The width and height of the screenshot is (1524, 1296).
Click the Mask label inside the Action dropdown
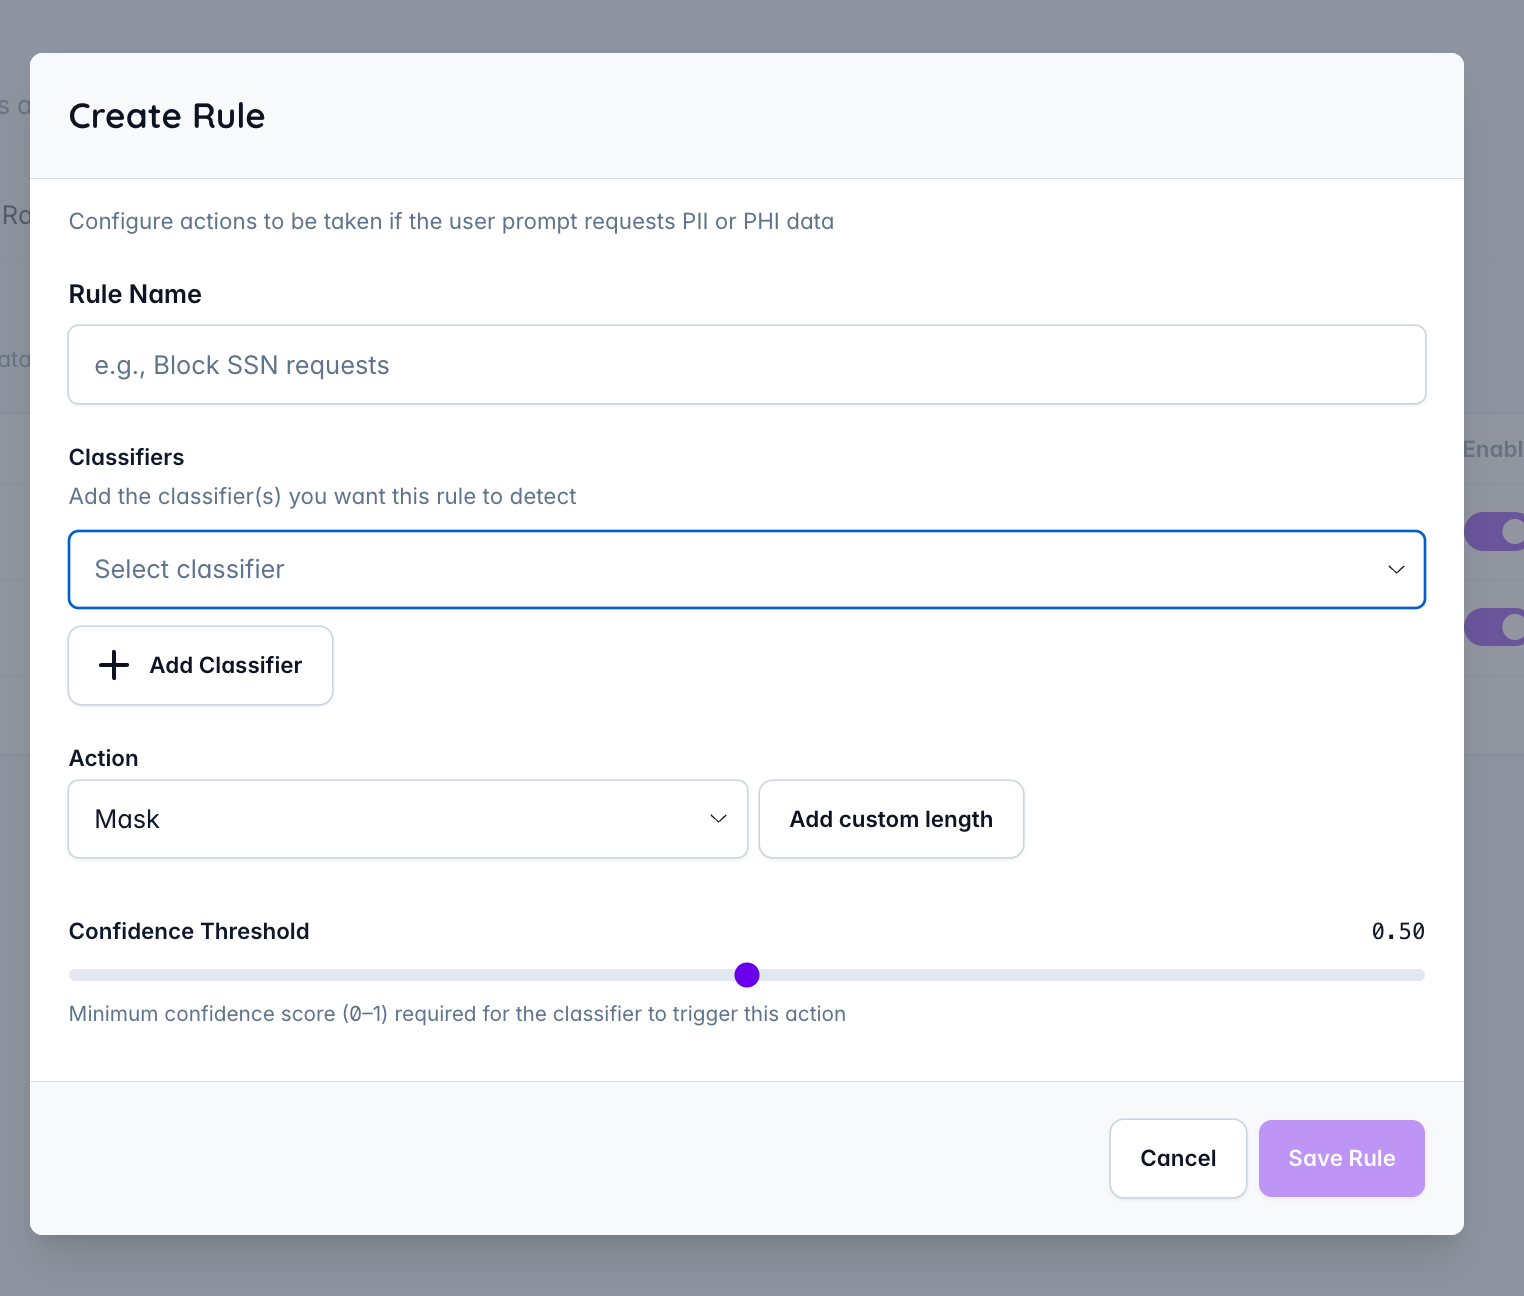[x=126, y=818]
